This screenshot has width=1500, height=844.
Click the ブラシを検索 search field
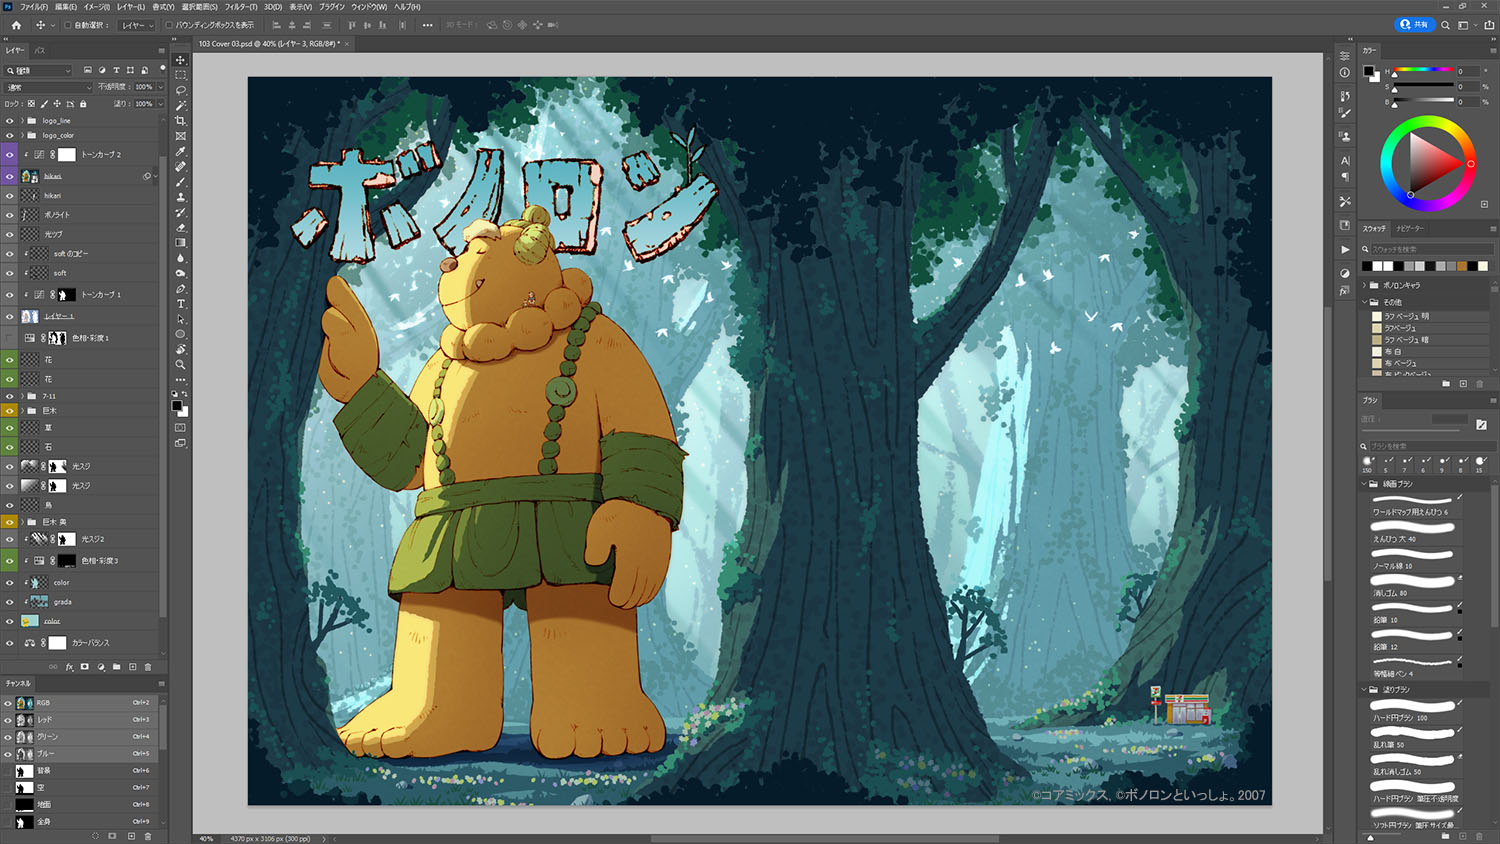pyautogui.click(x=1432, y=446)
